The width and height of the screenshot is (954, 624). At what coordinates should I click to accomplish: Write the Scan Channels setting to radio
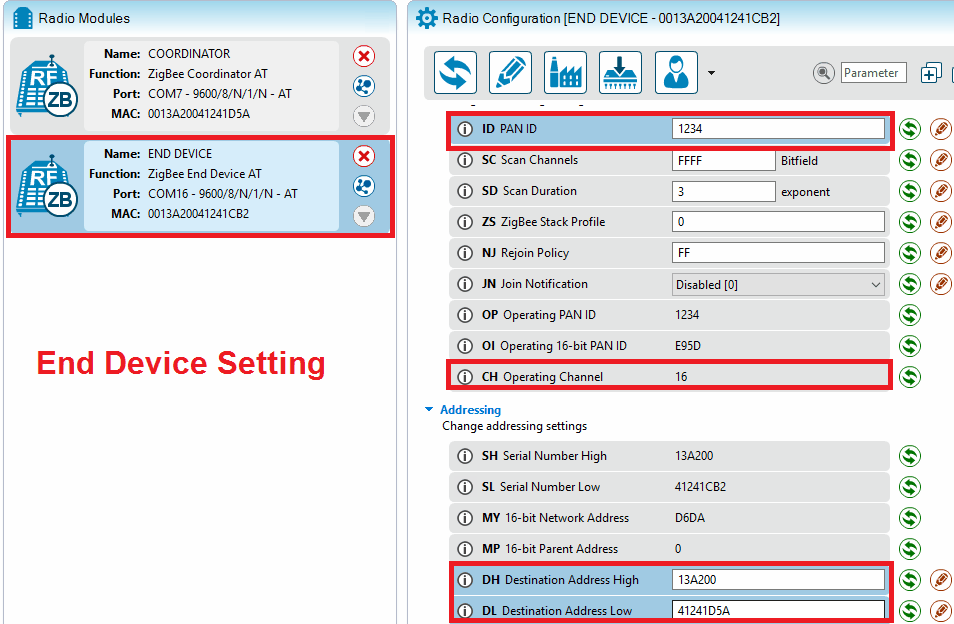pos(940,160)
